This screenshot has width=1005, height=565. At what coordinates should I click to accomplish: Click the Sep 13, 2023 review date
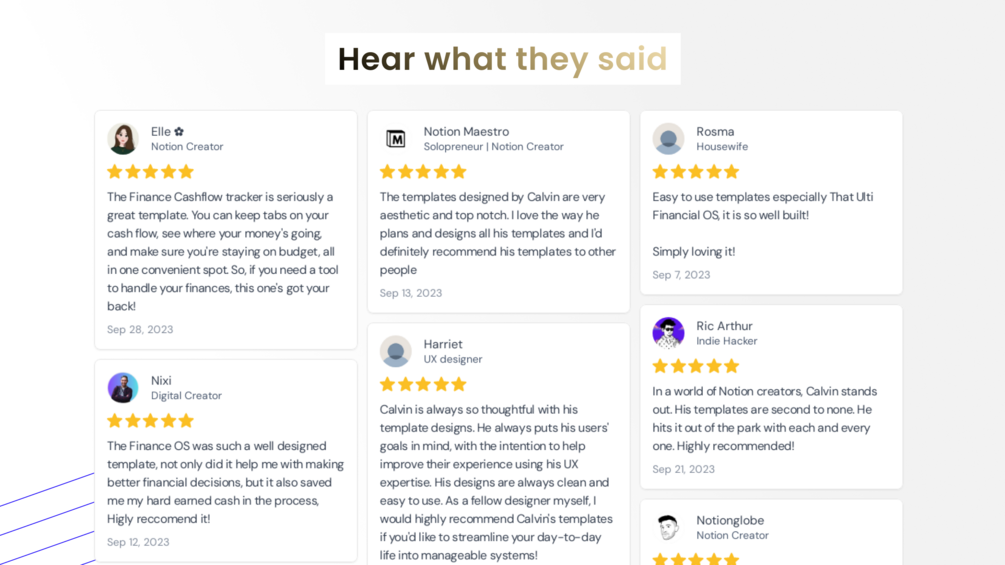click(x=411, y=293)
